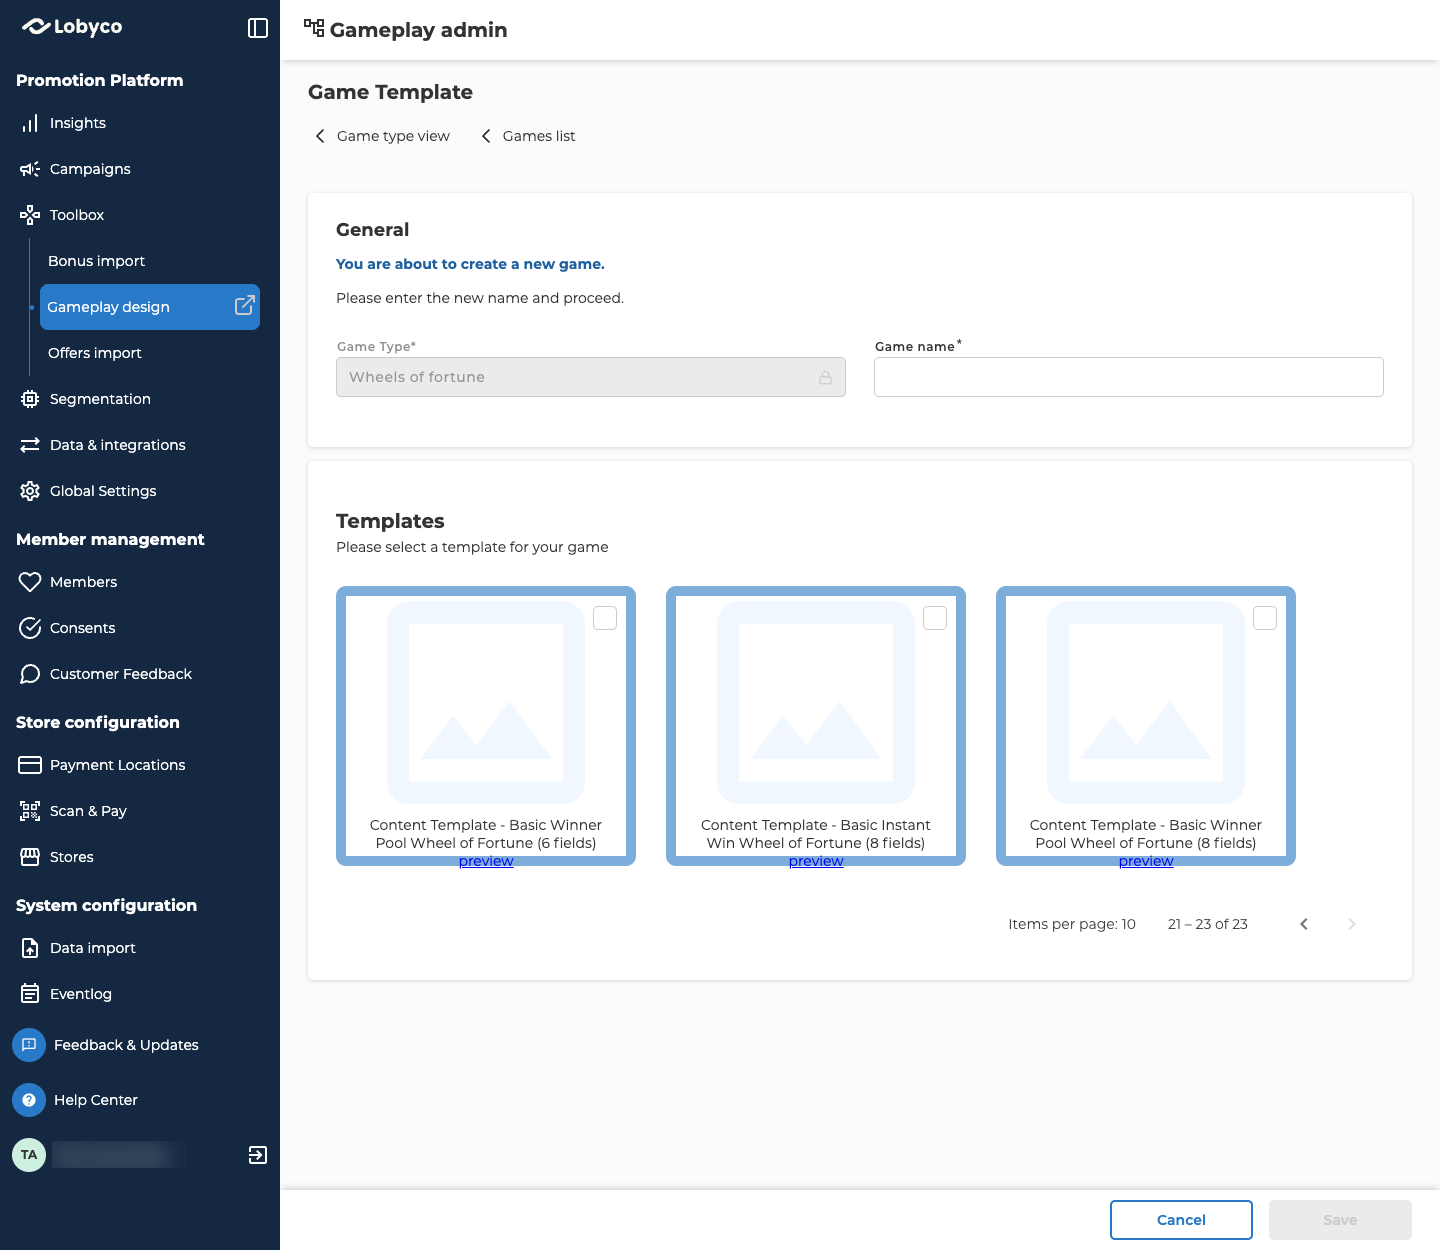Viewport: 1440px width, 1250px height.
Task: Click the Campaigns megaphone icon
Action: (x=30, y=169)
